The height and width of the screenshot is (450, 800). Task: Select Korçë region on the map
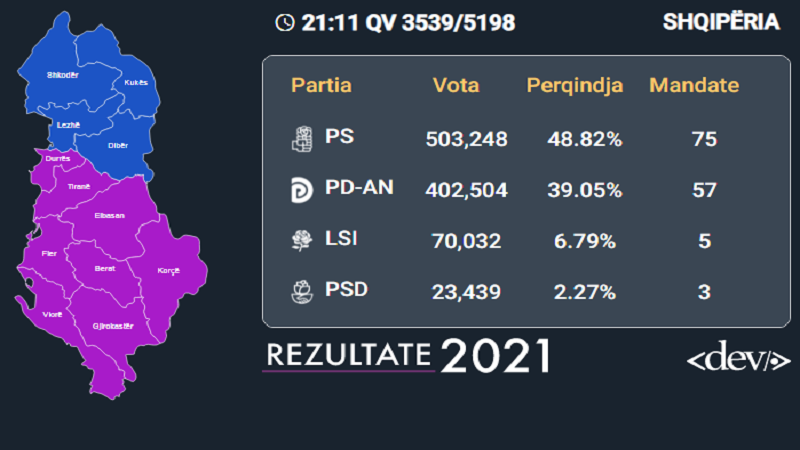click(168, 270)
